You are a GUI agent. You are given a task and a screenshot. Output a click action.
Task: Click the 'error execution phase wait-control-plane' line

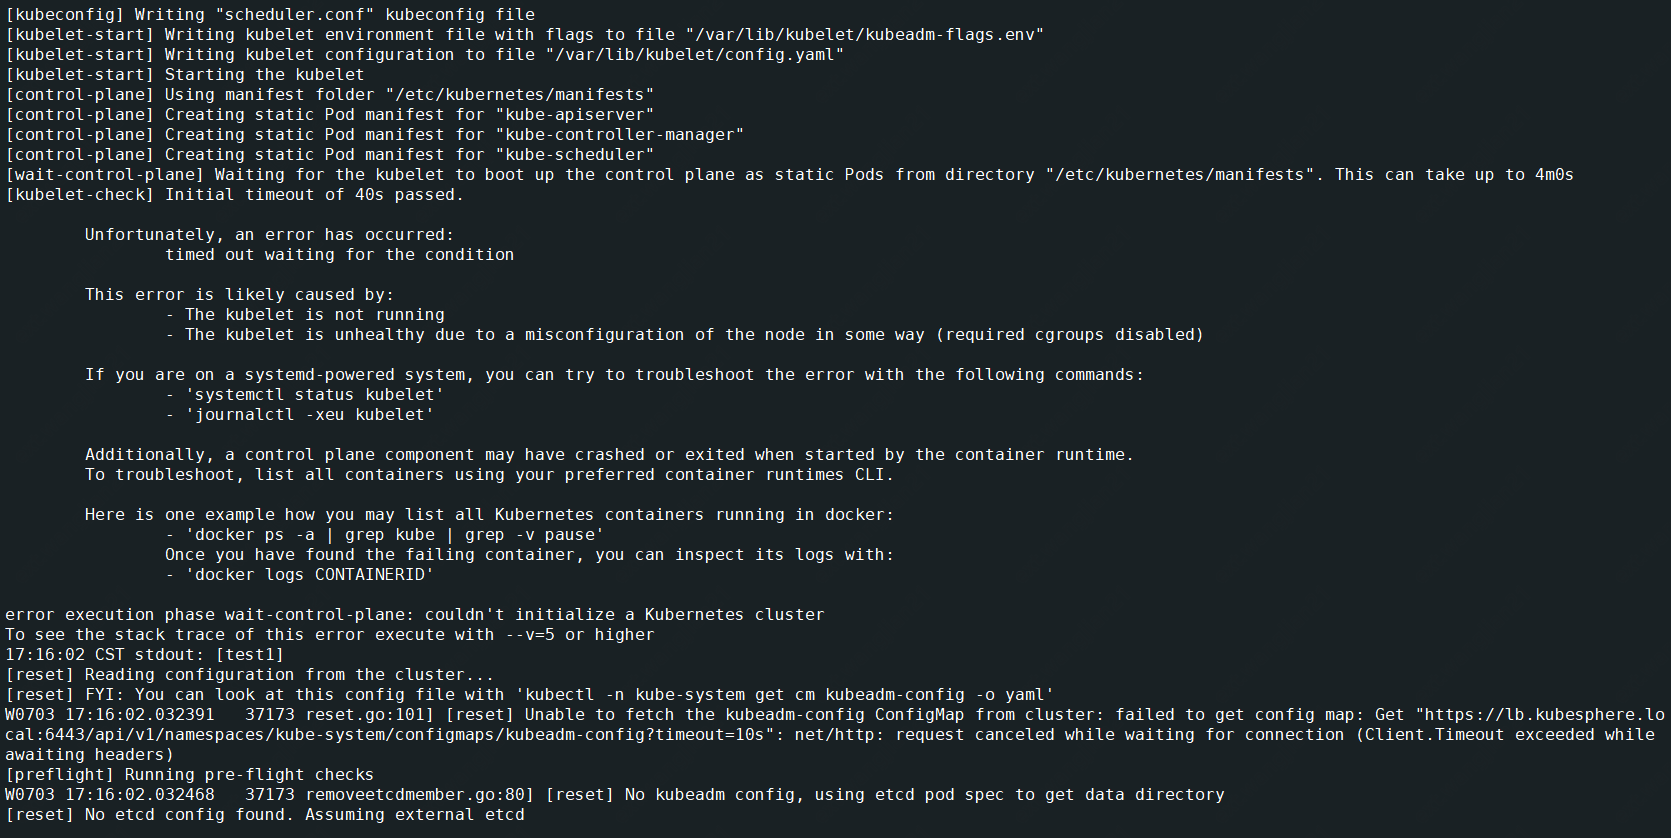point(415,615)
